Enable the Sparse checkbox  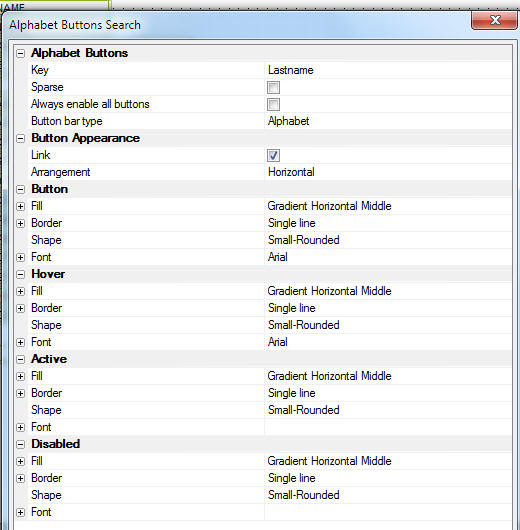[x=273, y=88]
